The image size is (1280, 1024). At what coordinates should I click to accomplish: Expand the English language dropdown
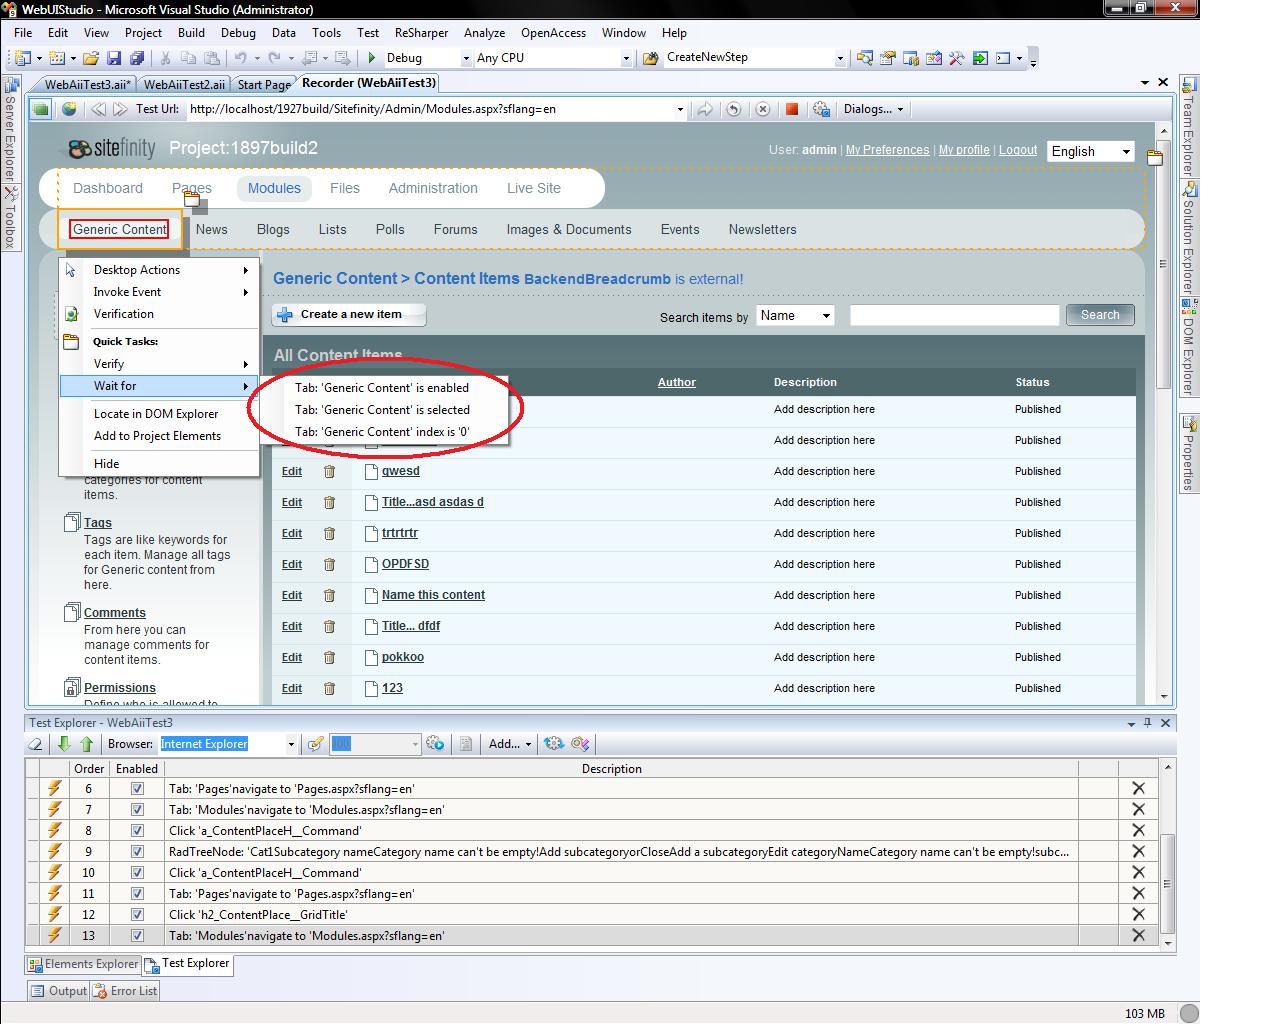click(x=1126, y=151)
